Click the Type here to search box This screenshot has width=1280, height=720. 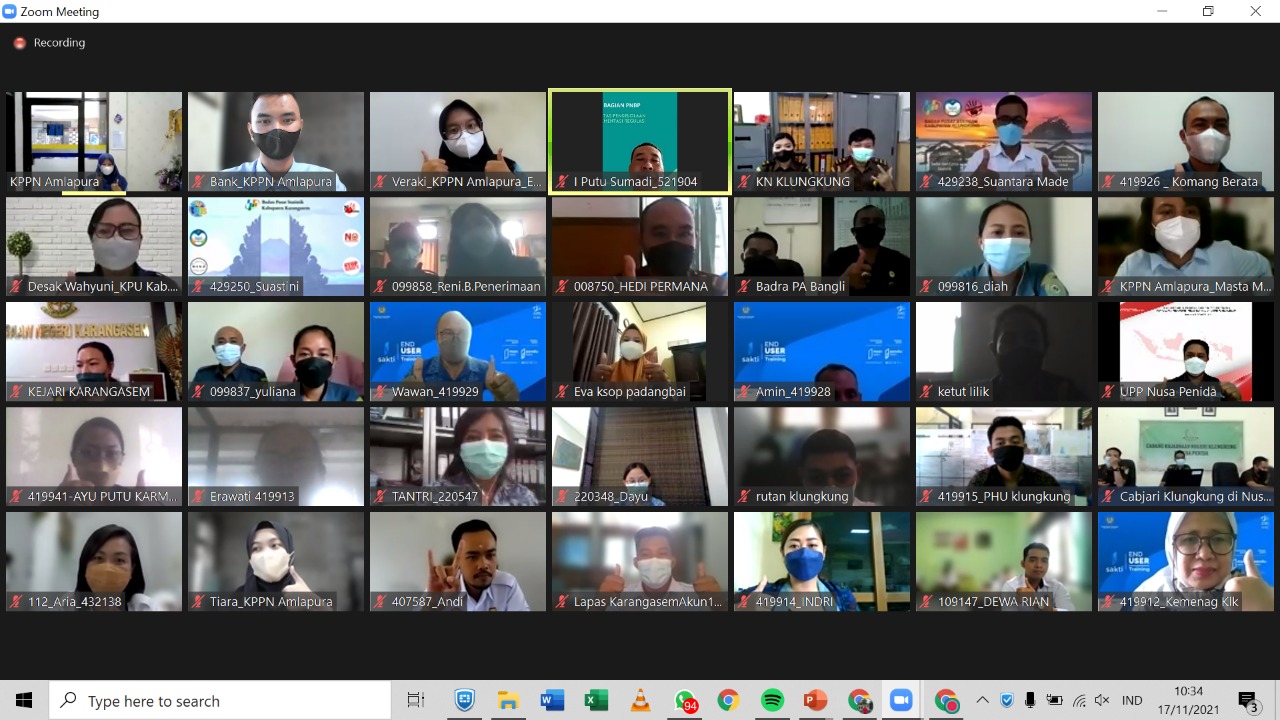(220, 700)
